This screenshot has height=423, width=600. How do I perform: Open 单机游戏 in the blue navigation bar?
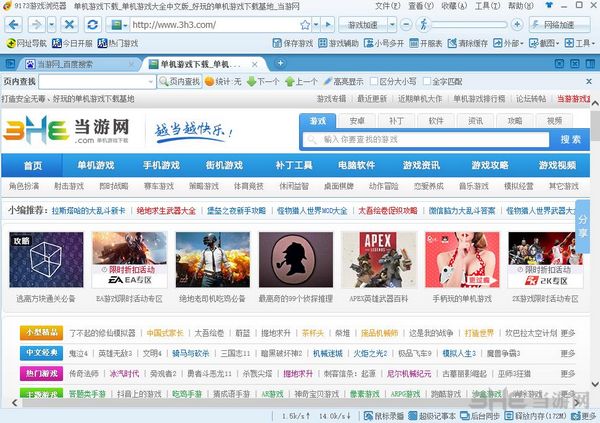pos(96,165)
